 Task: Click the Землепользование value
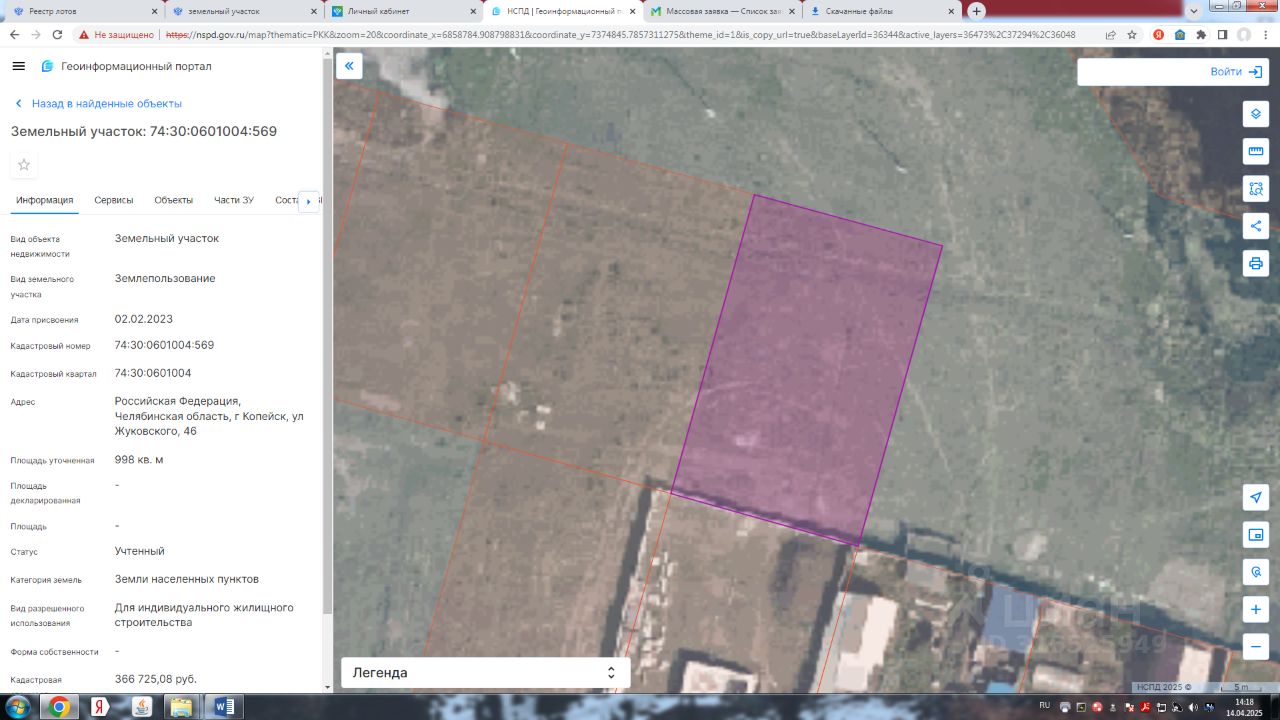tap(165, 278)
